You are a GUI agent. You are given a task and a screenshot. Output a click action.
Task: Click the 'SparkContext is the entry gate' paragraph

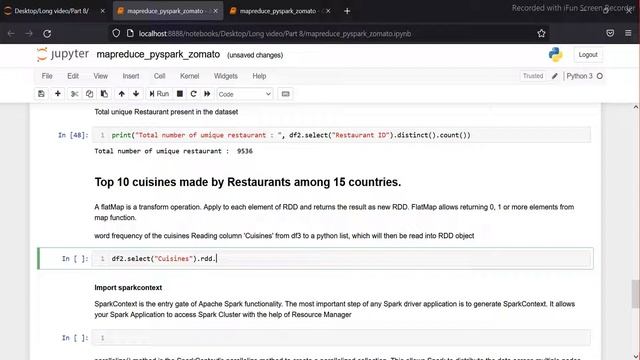tap(334, 309)
